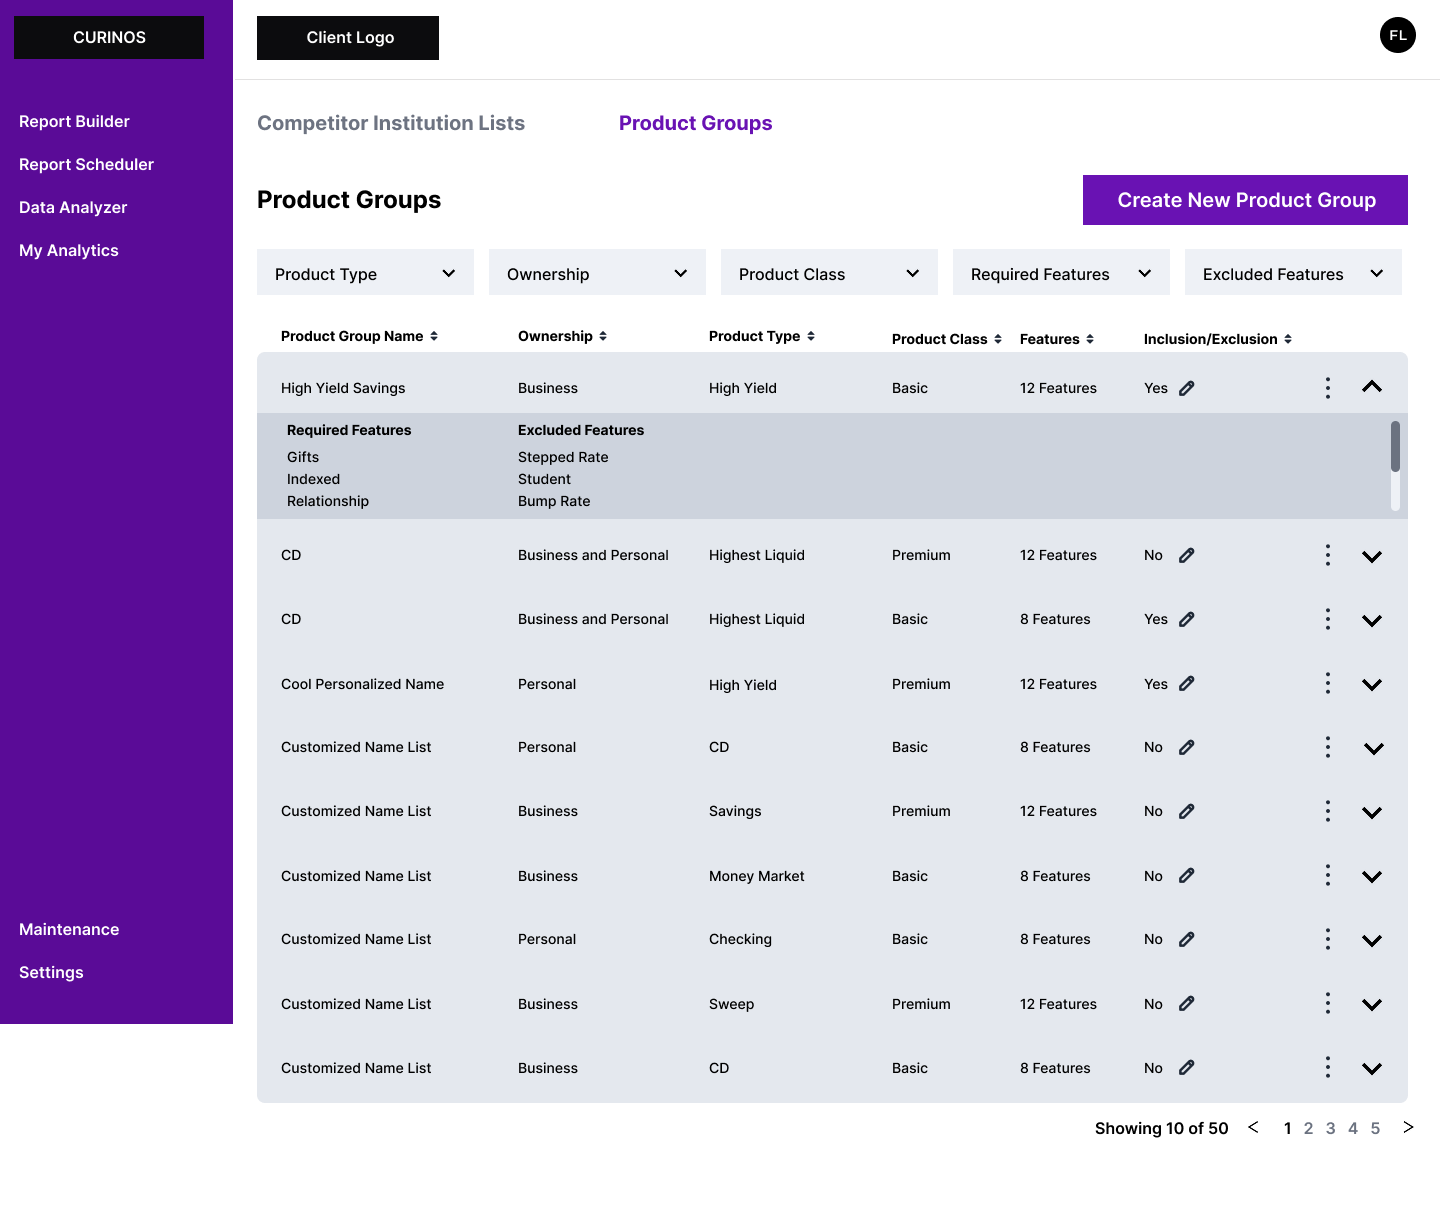Edit inclusion for High Yield Savings row
1440x1213 pixels.
1187,388
